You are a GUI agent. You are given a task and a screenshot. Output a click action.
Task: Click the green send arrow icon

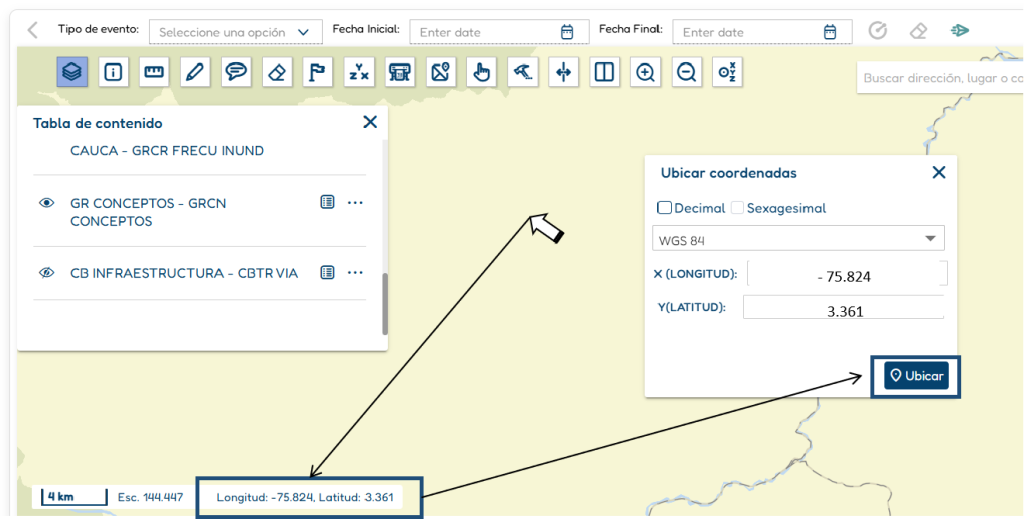(x=959, y=30)
